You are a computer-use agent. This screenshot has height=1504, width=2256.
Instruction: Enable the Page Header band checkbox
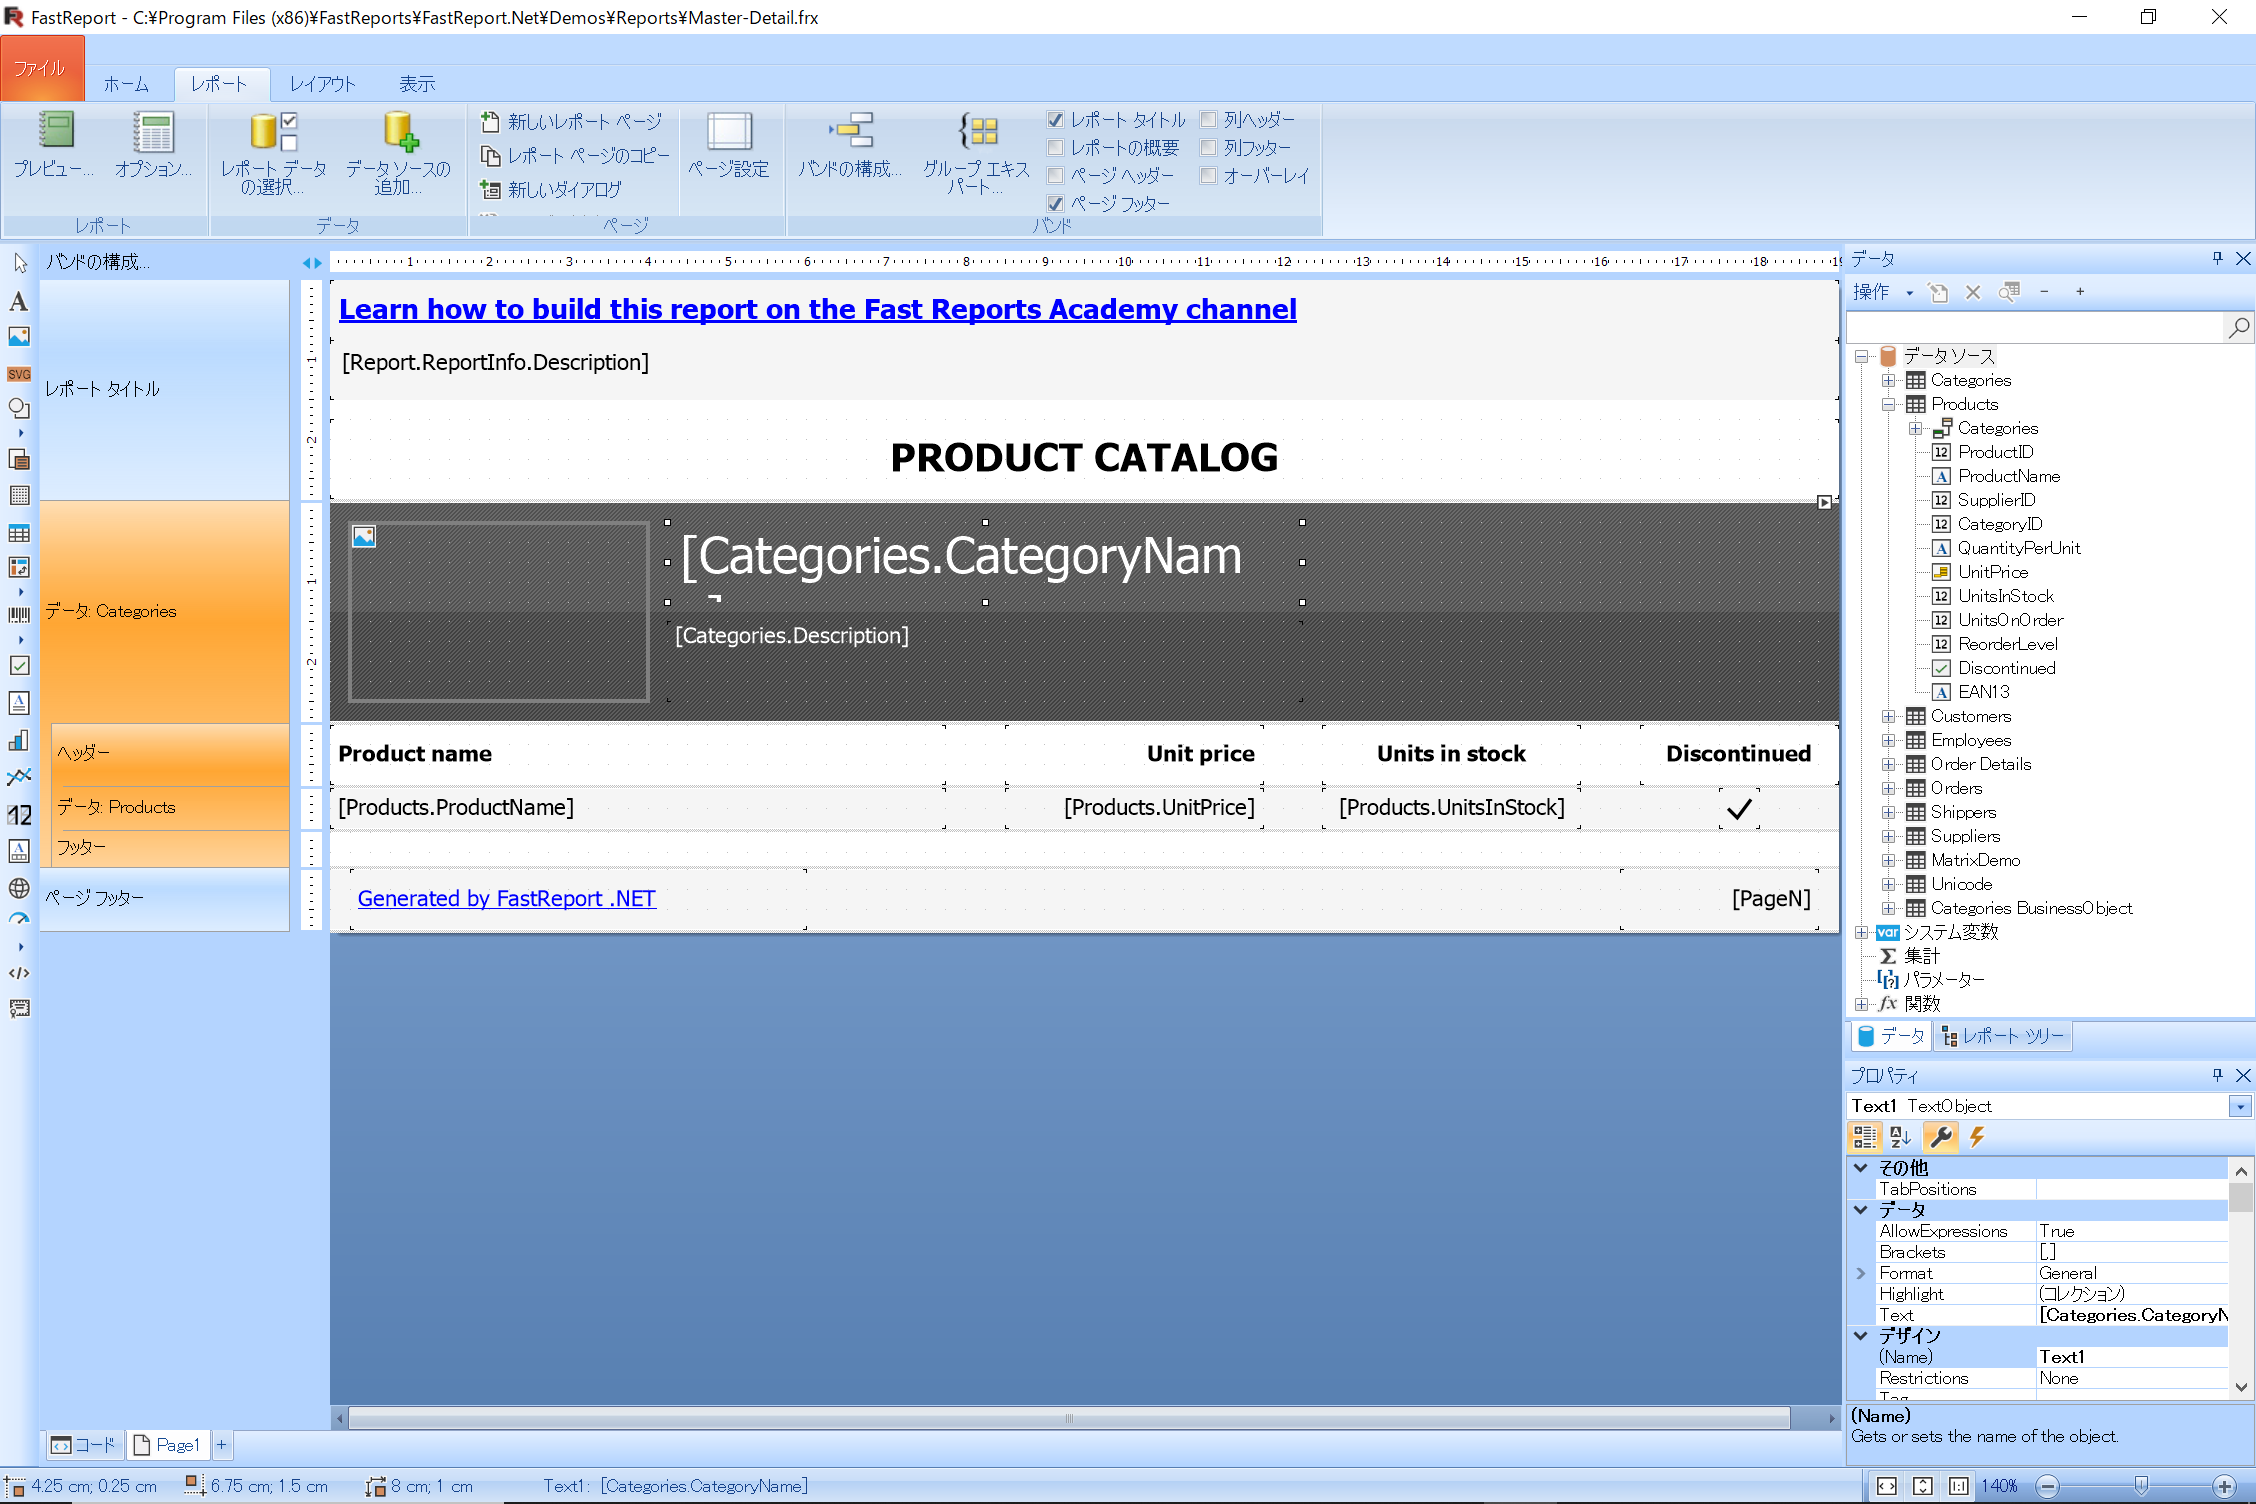(1055, 176)
